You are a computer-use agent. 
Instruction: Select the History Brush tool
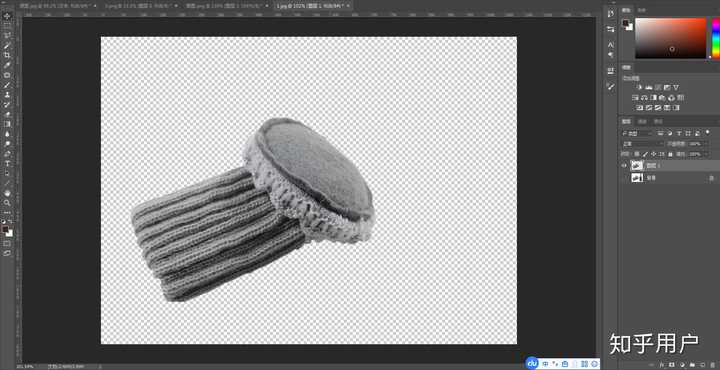(x=7, y=105)
